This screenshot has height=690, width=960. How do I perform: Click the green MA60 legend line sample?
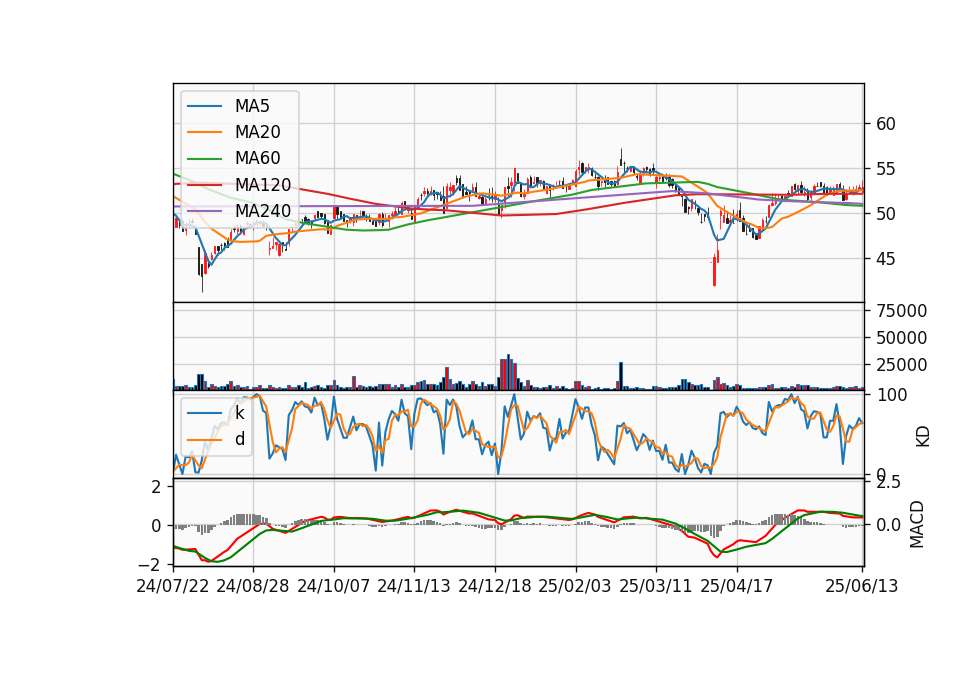(x=204, y=159)
